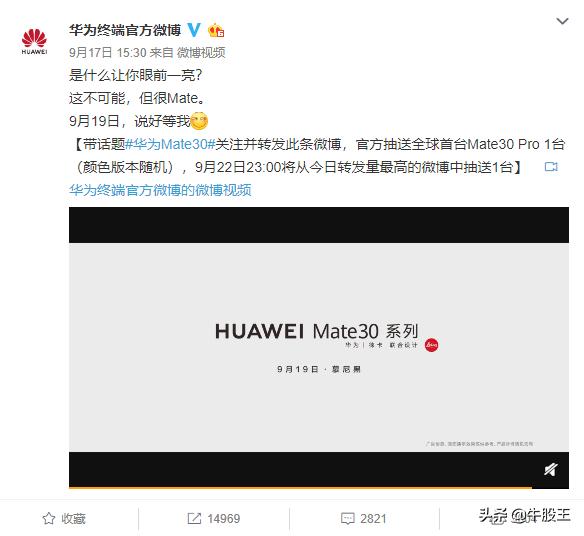Open comments count 2821
584x536 pixels.
pyautogui.click(x=373, y=518)
